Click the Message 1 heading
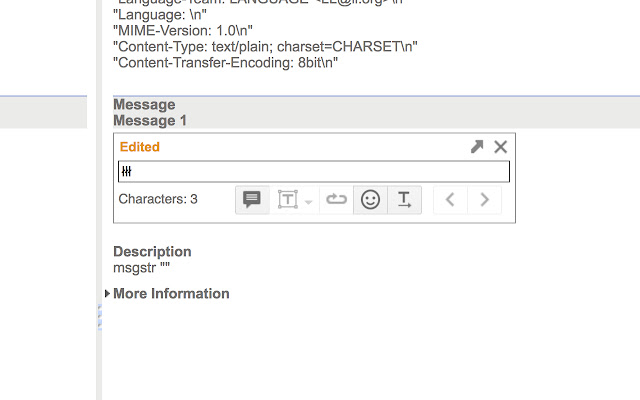The width and height of the screenshot is (640, 400). click(150, 121)
